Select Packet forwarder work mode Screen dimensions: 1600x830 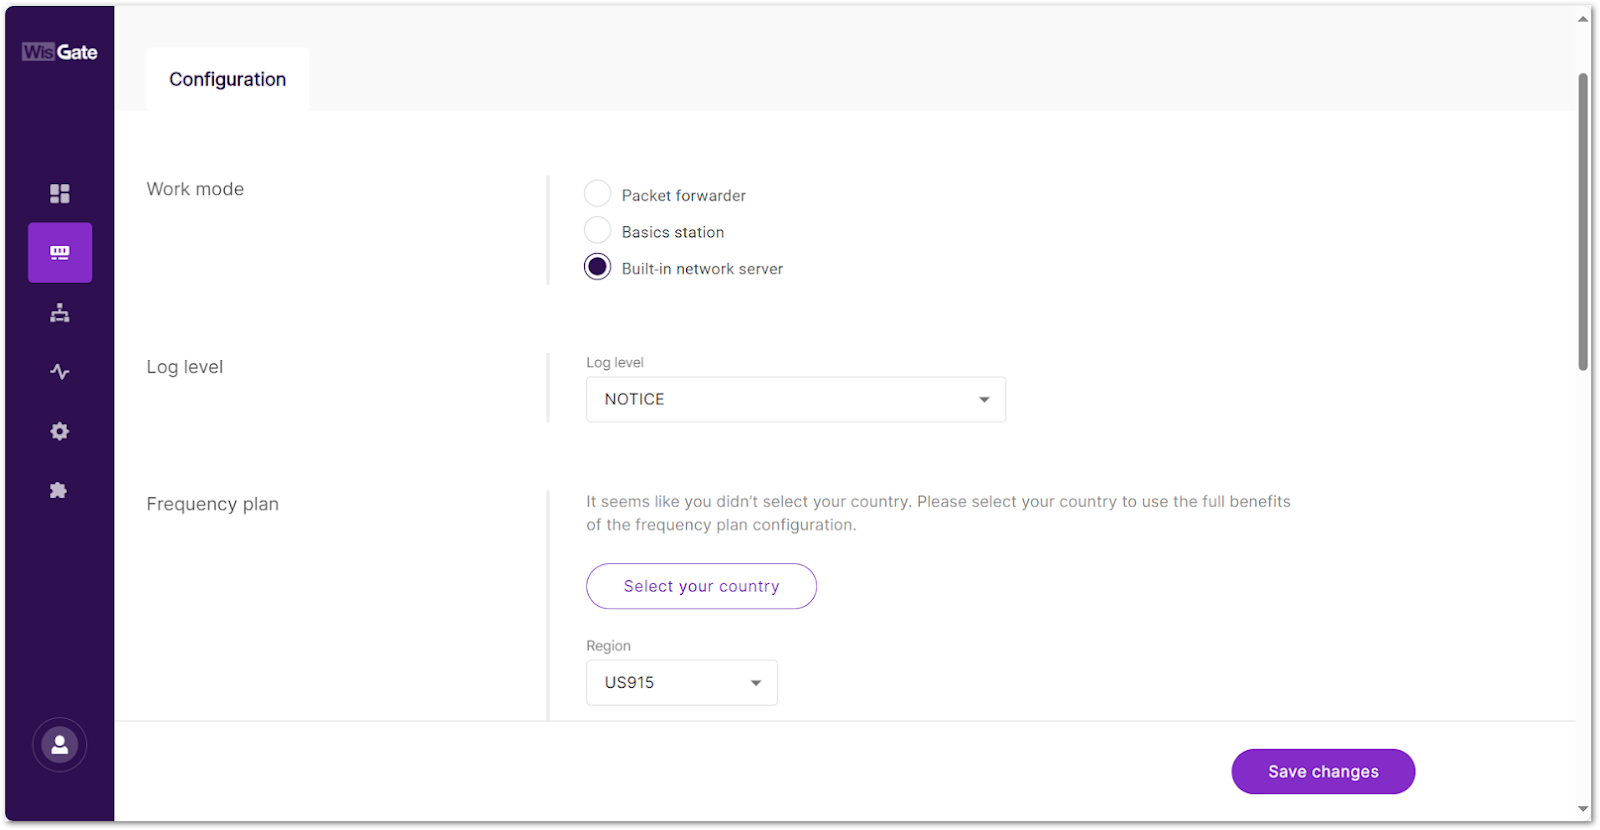pos(597,194)
